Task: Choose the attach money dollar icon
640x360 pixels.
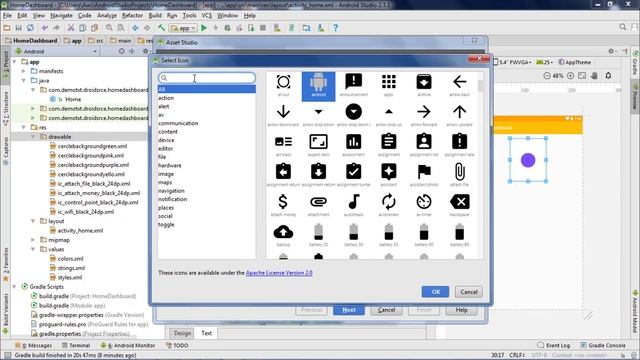Action: (x=283, y=205)
